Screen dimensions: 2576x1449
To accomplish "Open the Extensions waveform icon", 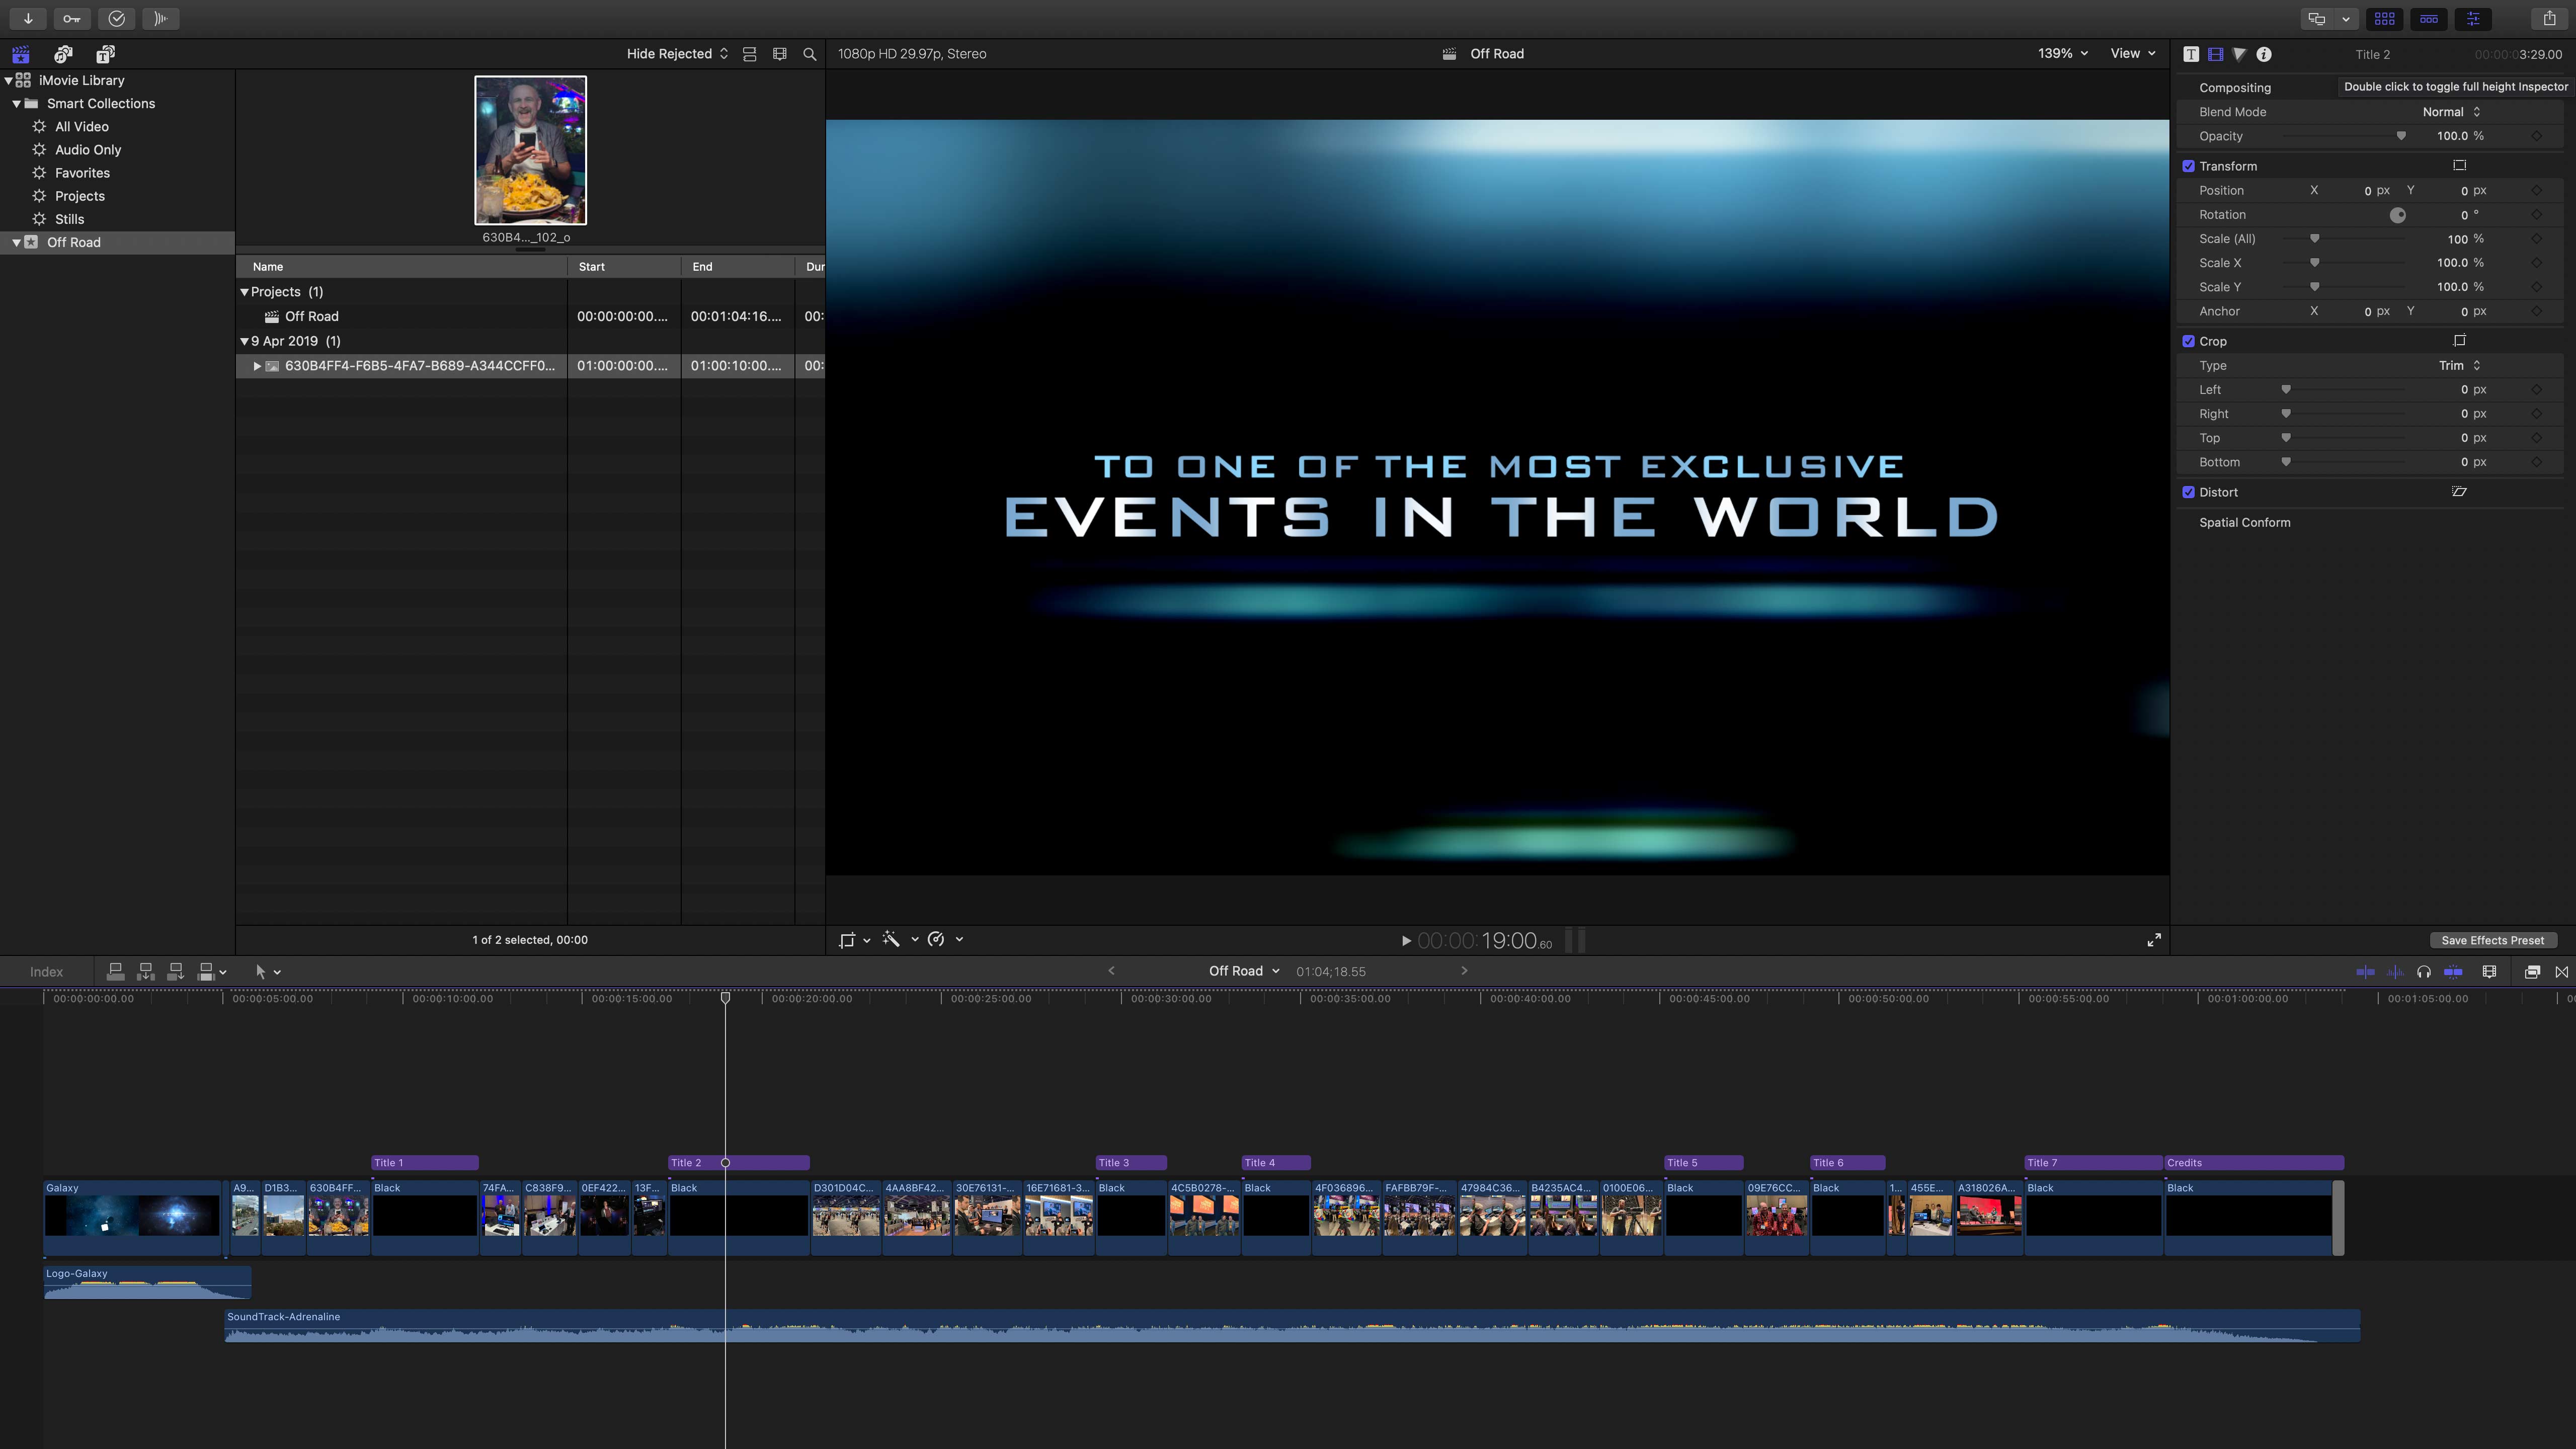I will [160, 18].
